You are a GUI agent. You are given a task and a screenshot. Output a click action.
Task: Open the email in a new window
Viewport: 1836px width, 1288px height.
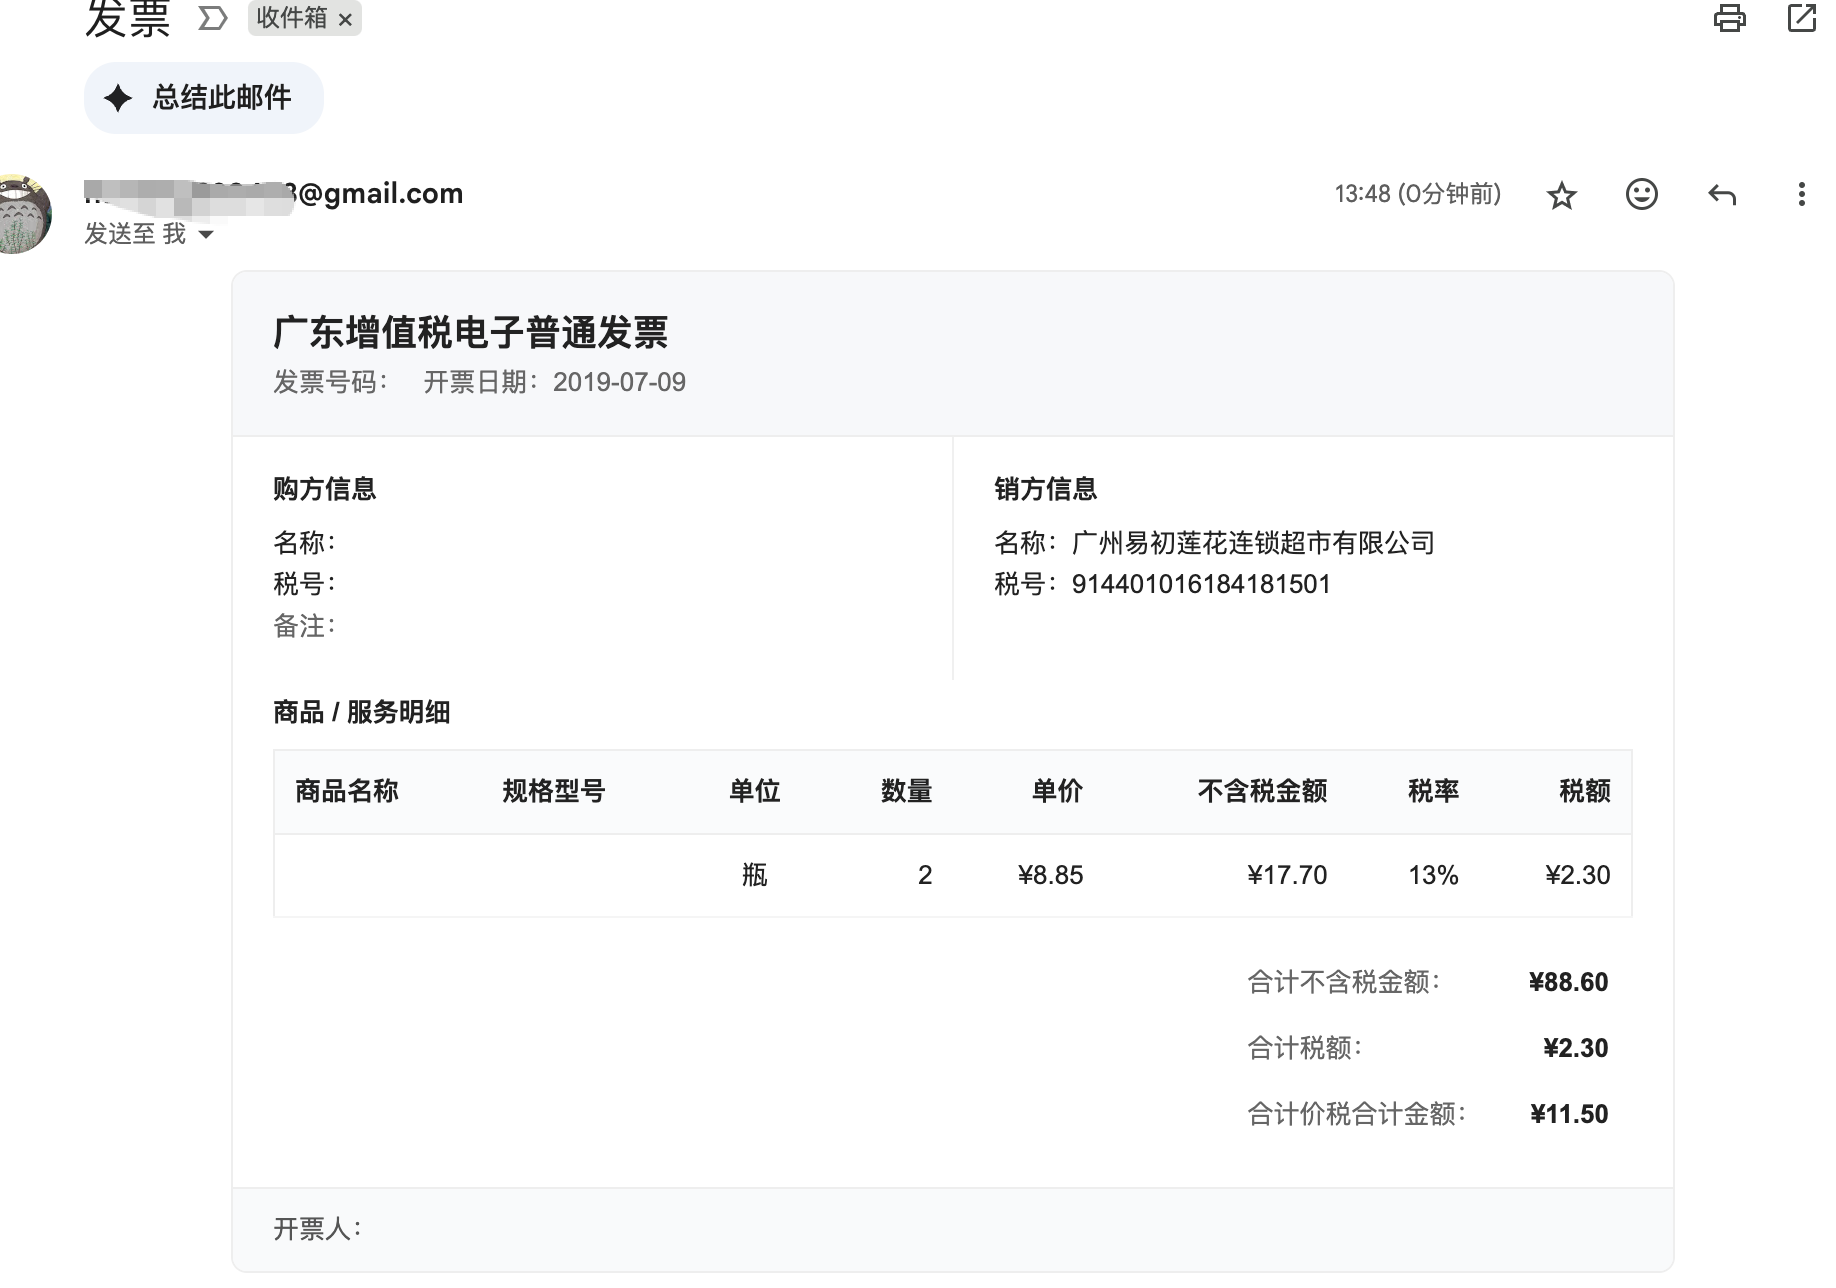tap(1801, 18)
